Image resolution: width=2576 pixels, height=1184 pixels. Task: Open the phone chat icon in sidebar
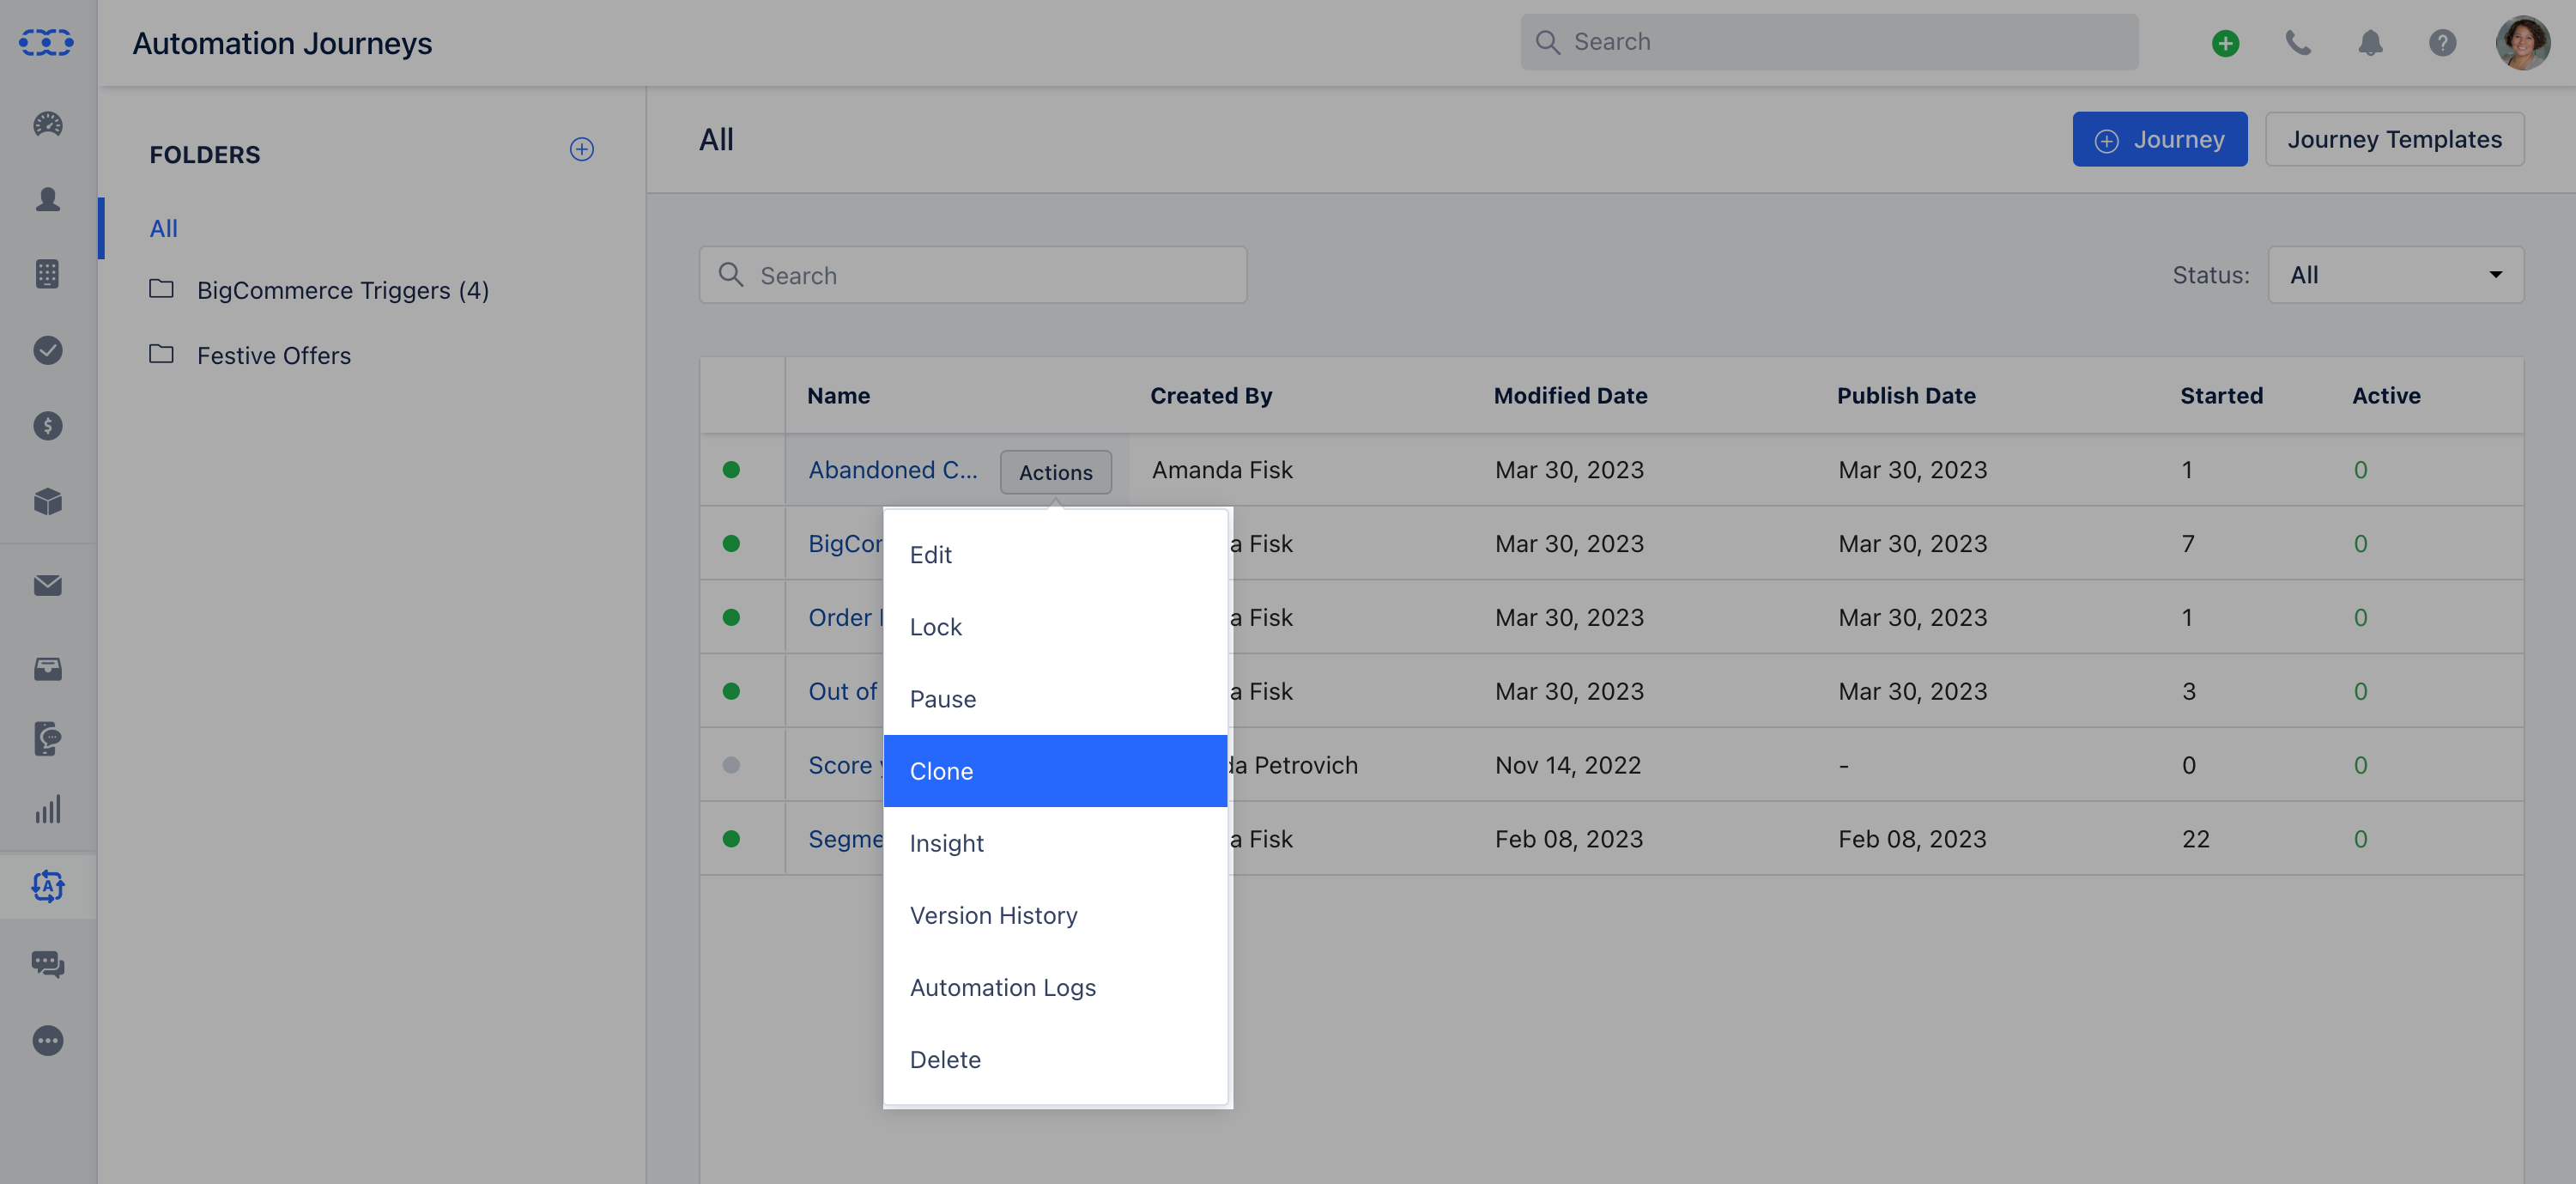(x=47, y=739)
